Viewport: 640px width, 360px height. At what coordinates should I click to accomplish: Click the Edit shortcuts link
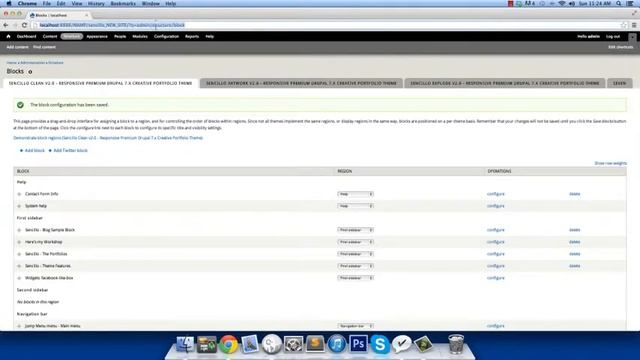tap(620, 47)
